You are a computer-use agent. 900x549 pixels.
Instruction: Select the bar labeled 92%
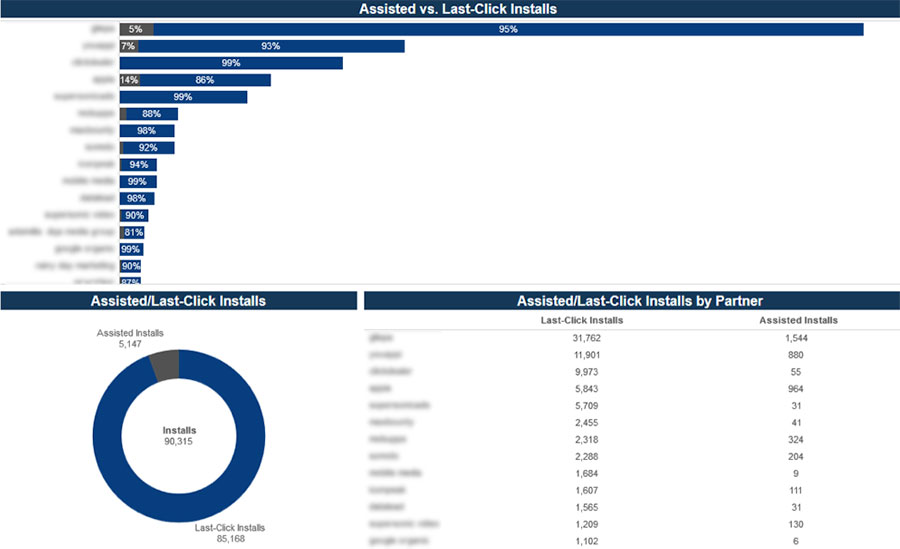(148, 148)
